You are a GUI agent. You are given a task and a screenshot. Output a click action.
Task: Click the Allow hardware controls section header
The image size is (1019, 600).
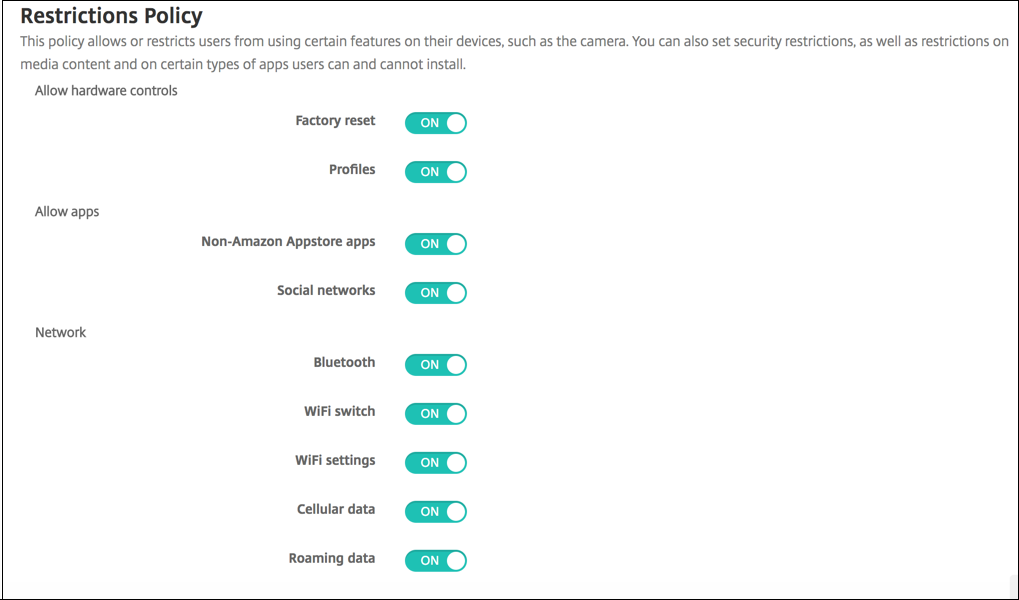106,91
